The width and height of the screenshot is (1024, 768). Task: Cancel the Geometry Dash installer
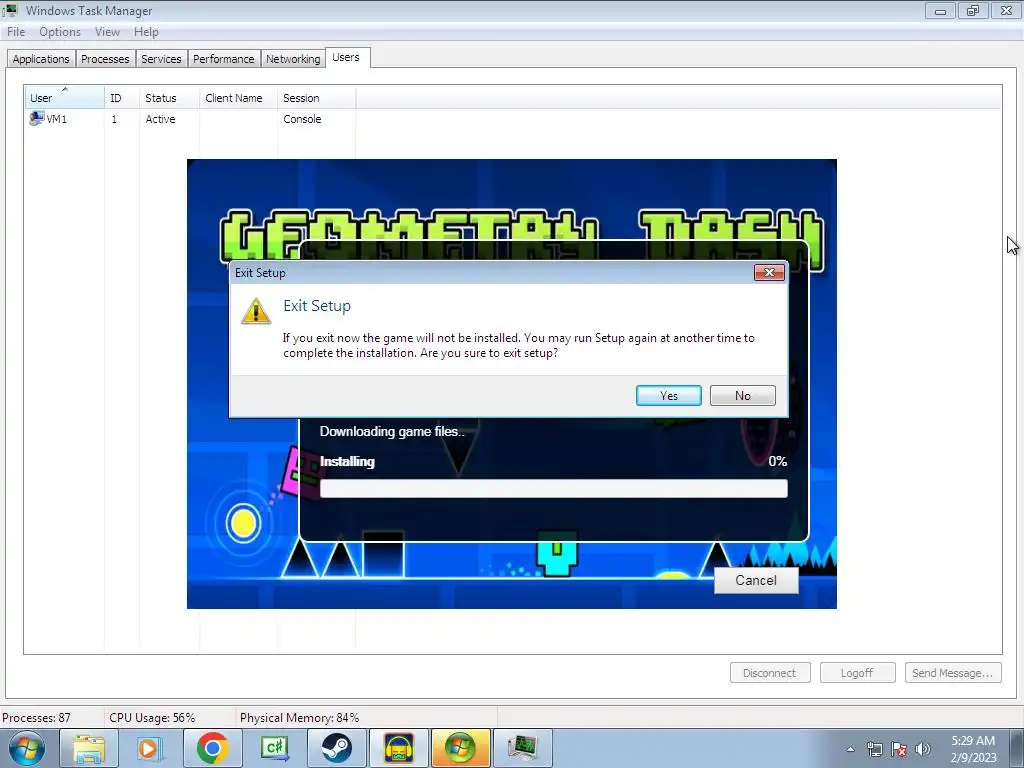756,581
